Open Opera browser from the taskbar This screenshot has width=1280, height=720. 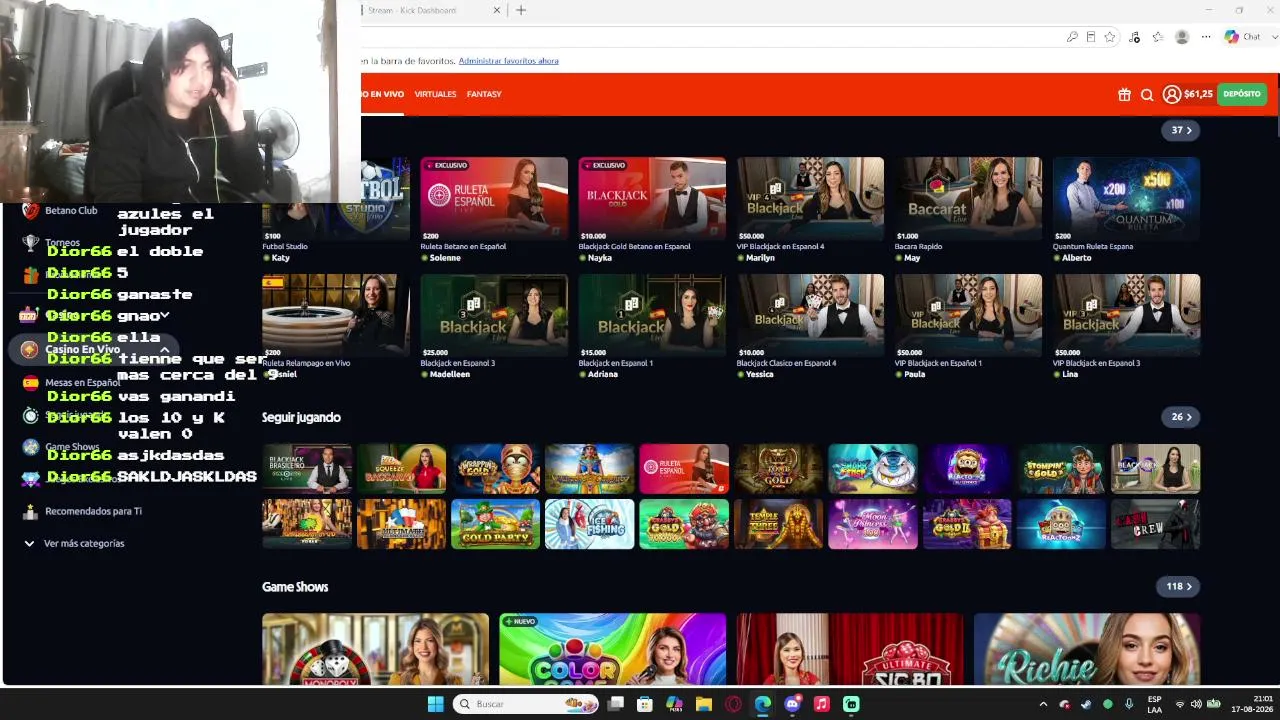coord(733,704)
